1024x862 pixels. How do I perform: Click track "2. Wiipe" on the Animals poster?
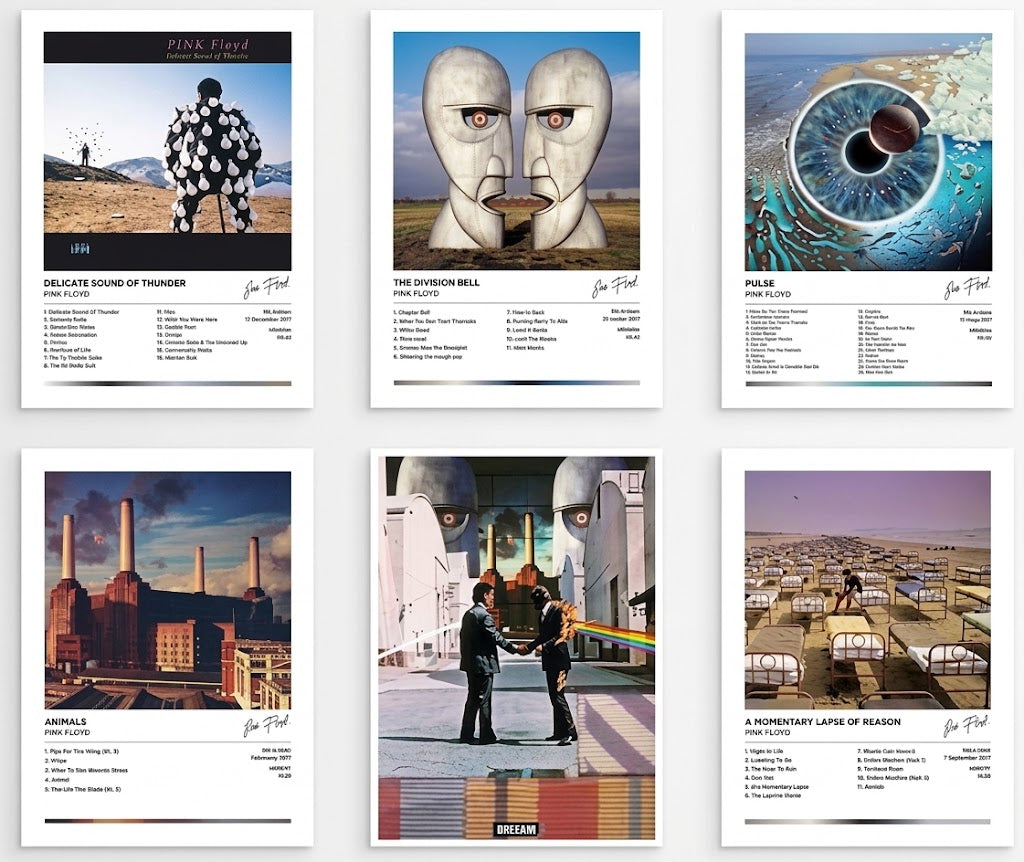pos(56,761)
